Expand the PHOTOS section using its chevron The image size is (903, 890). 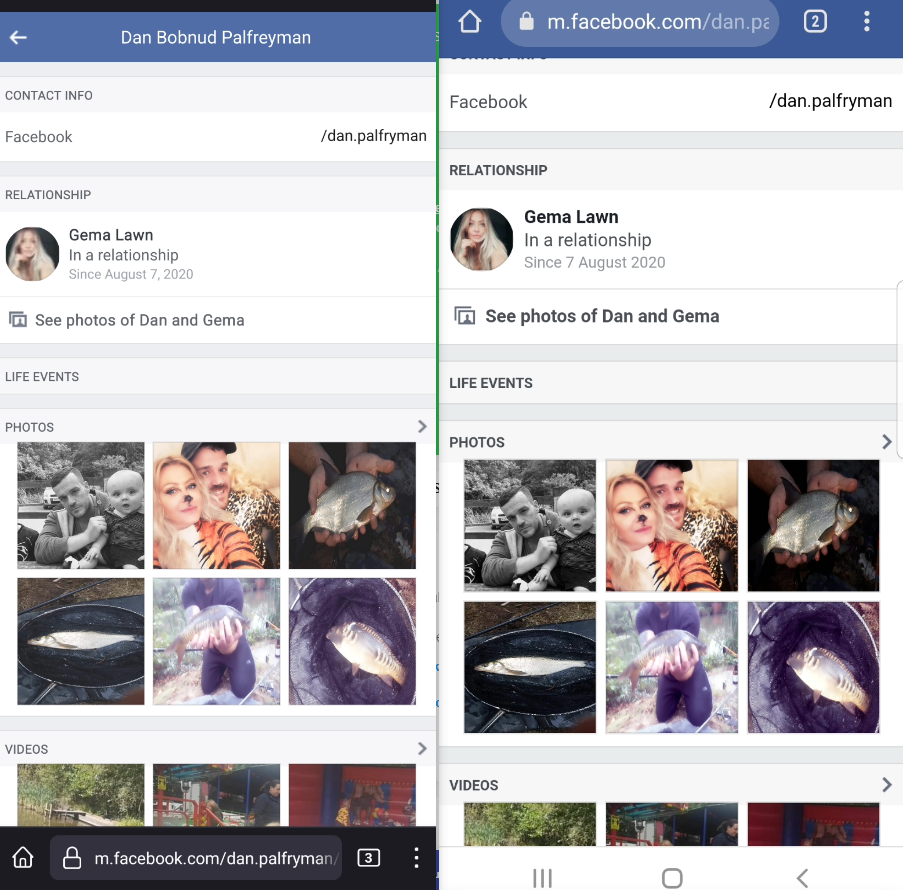(422, 426)
